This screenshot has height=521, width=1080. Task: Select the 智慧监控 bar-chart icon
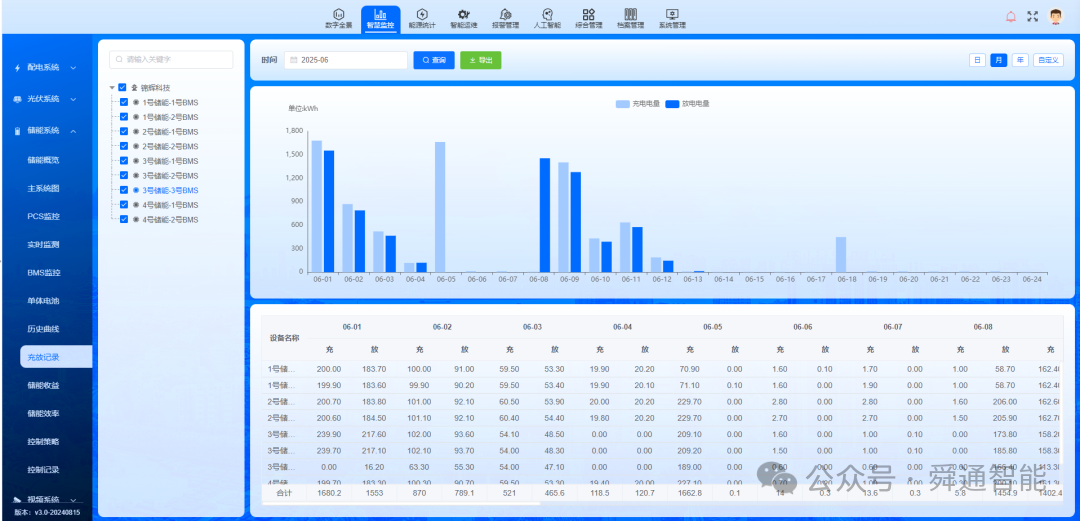coord(380,14)
